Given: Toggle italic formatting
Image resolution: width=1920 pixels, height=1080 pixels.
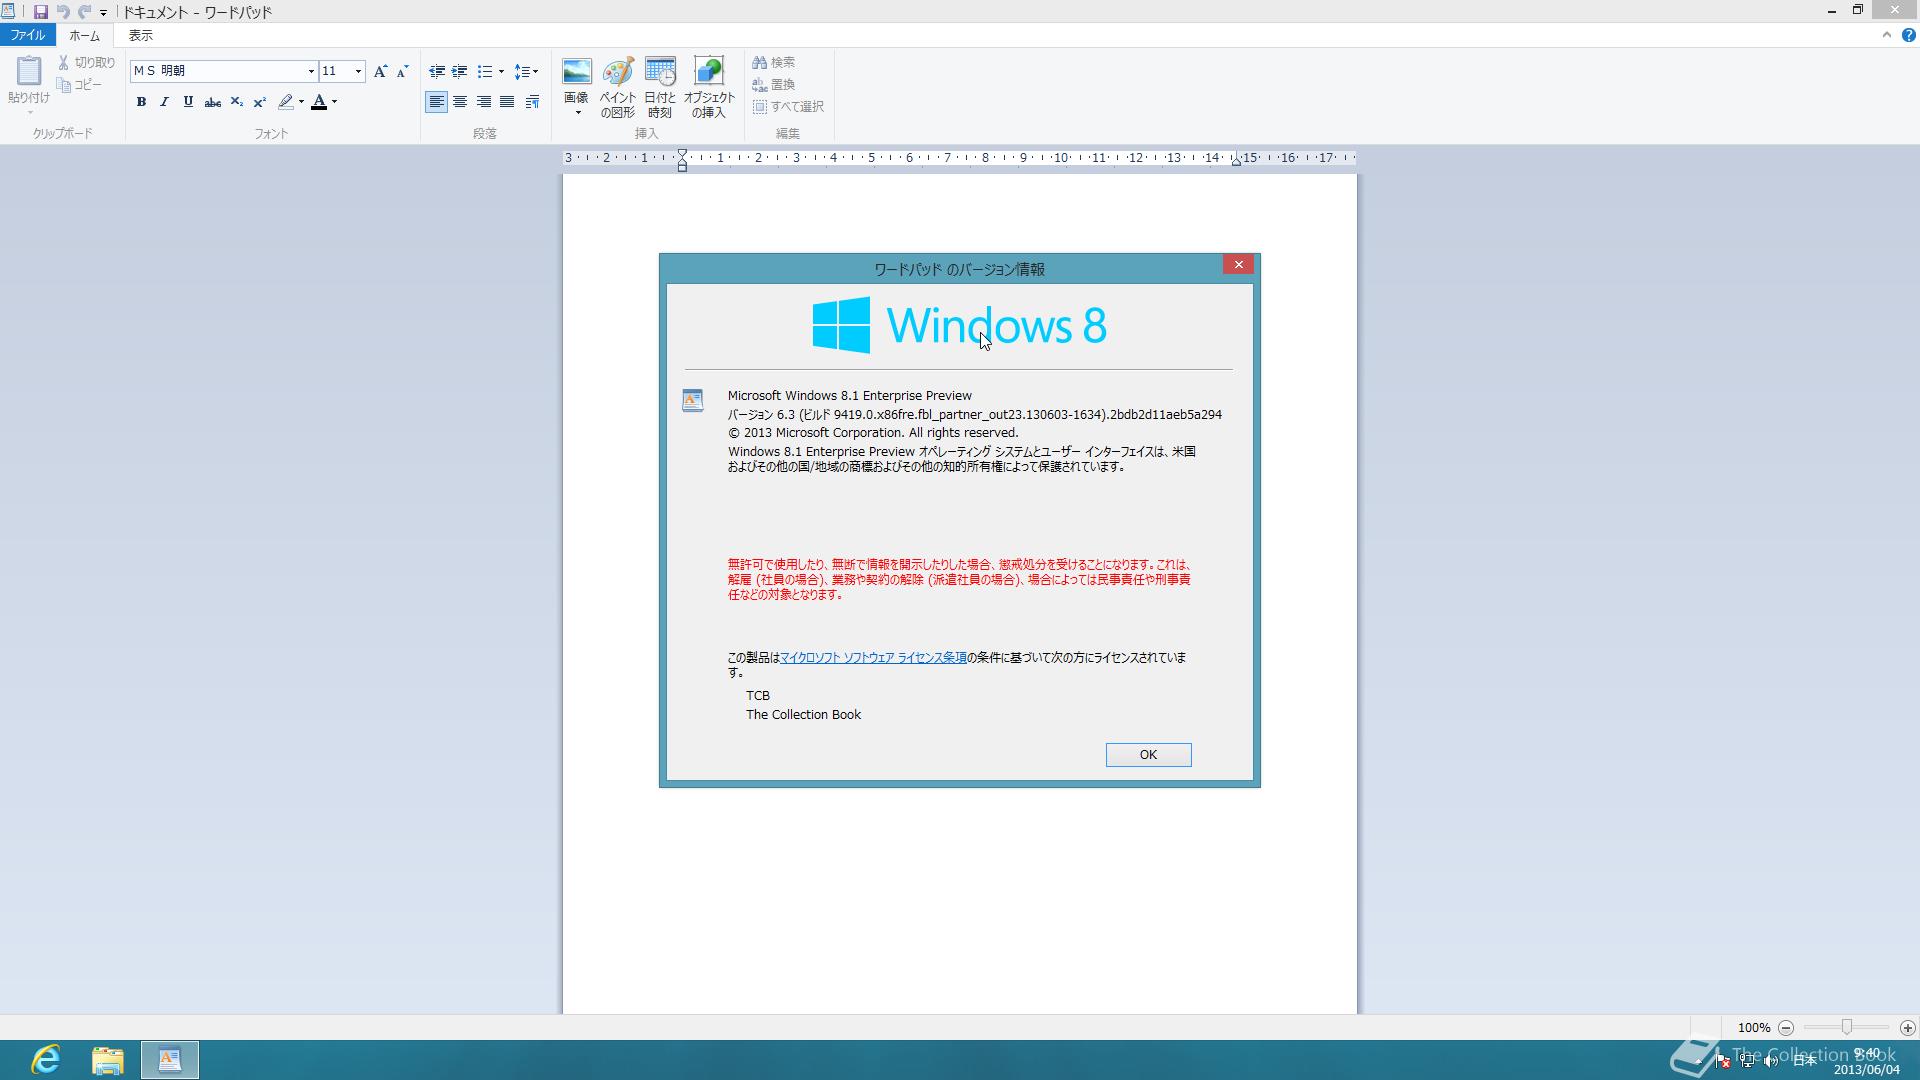Looking at the screenshot, I should point(164,102).
